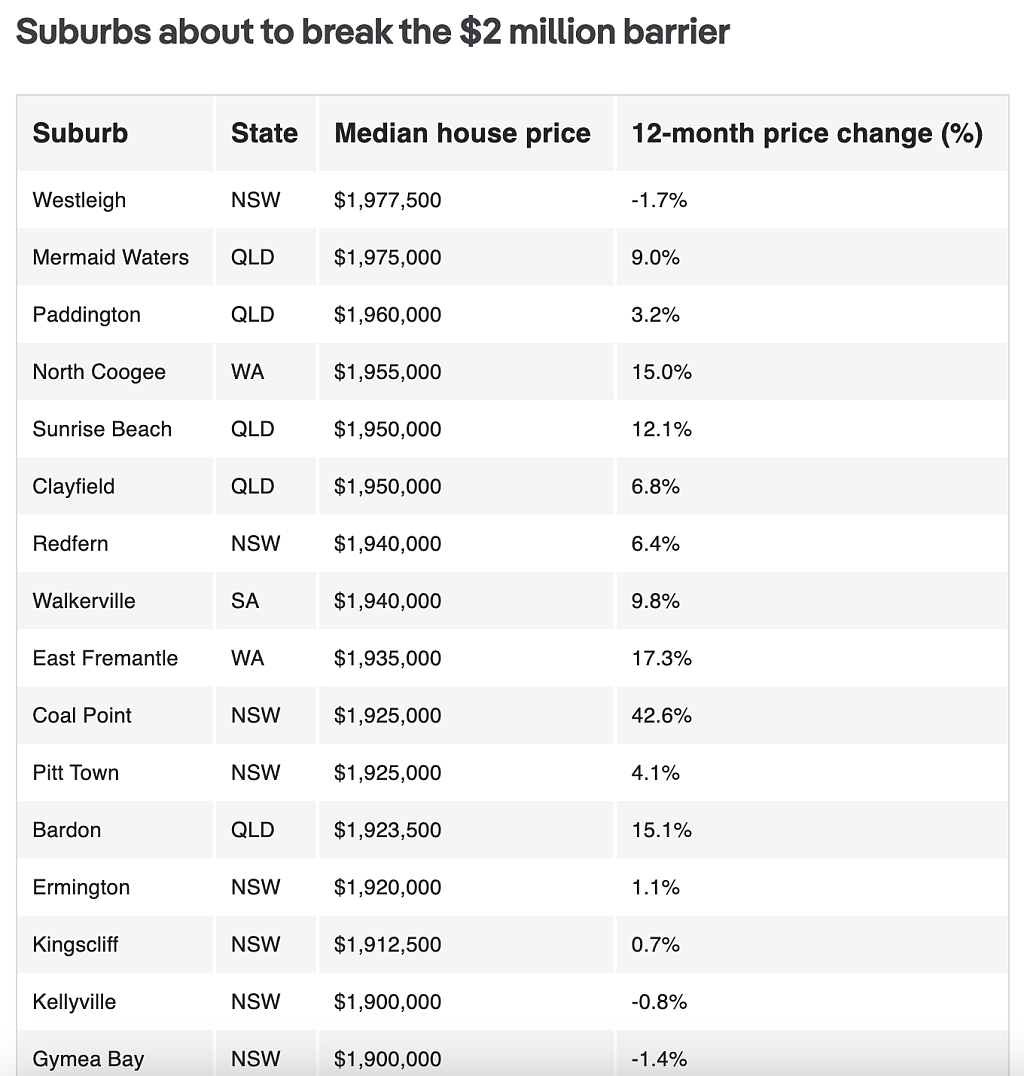This screenshot has height=1076, width=1024.
Task: Select the Mermaid Waters row name
Action: click(x=110, y=257)
